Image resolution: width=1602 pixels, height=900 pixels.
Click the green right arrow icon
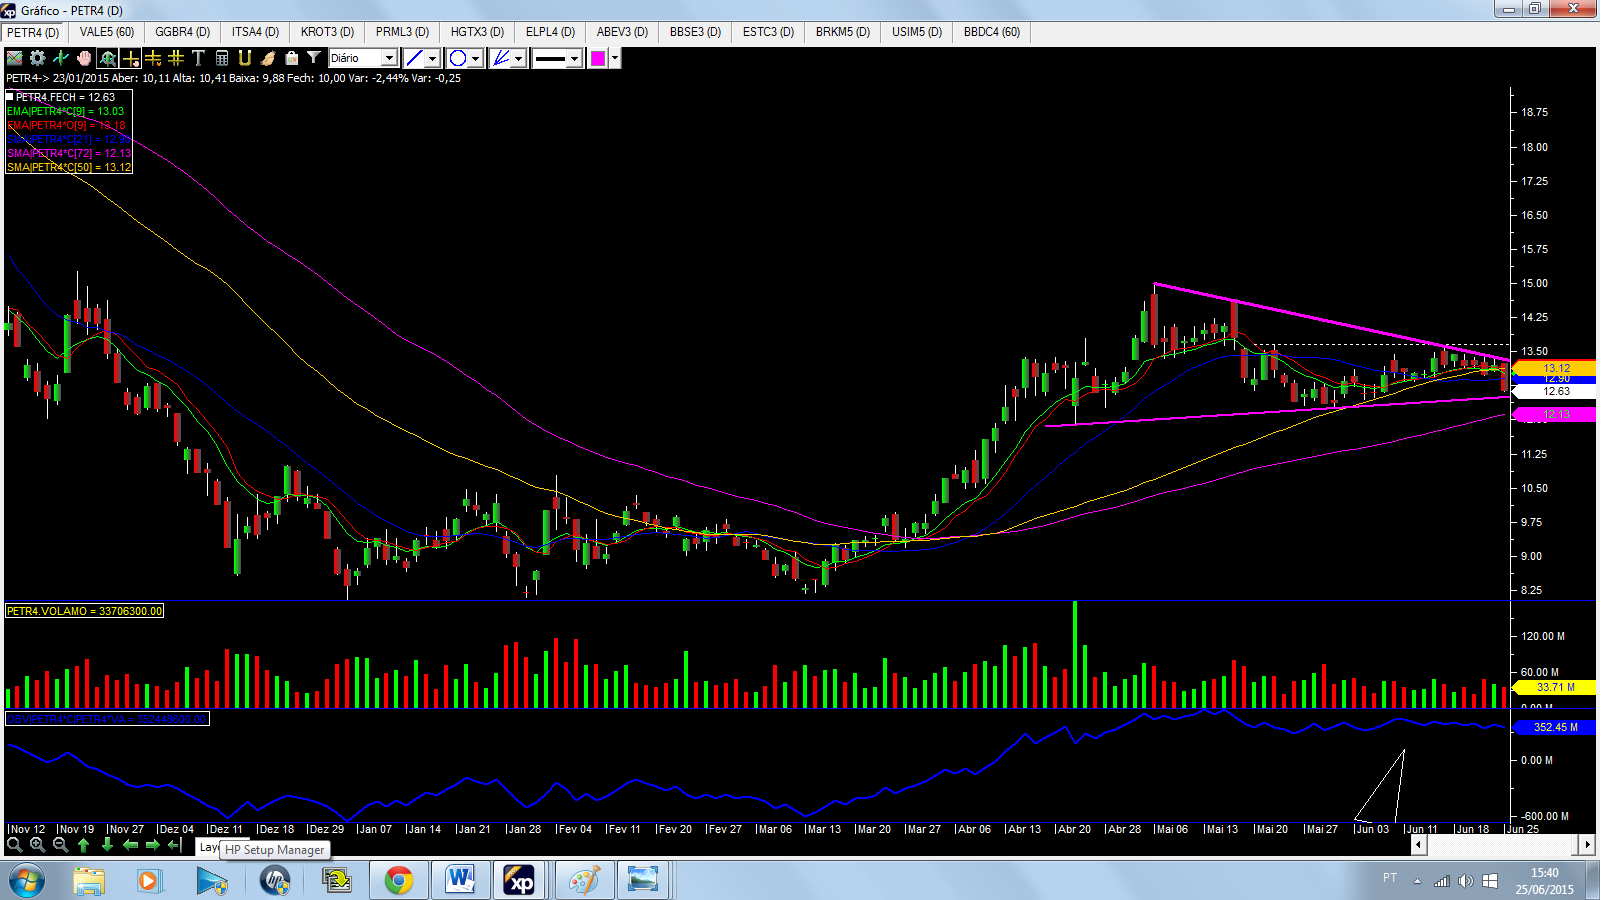pyautogui.click(x=153, y=845)
